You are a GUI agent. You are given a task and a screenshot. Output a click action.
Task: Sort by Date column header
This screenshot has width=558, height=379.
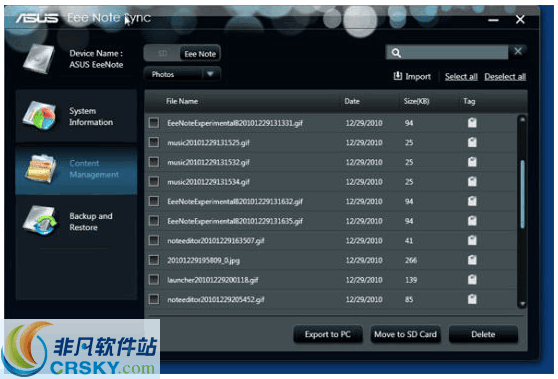click(352, 101)
